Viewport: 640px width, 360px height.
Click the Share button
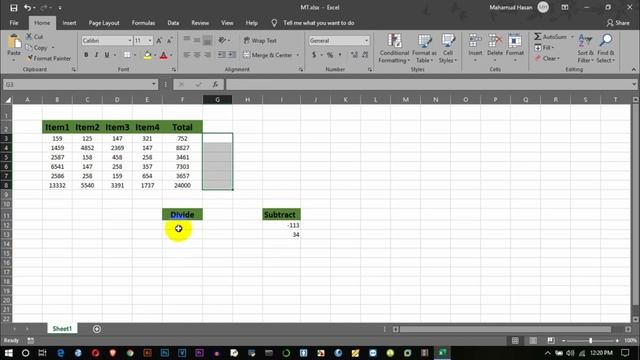pos(618,23)
